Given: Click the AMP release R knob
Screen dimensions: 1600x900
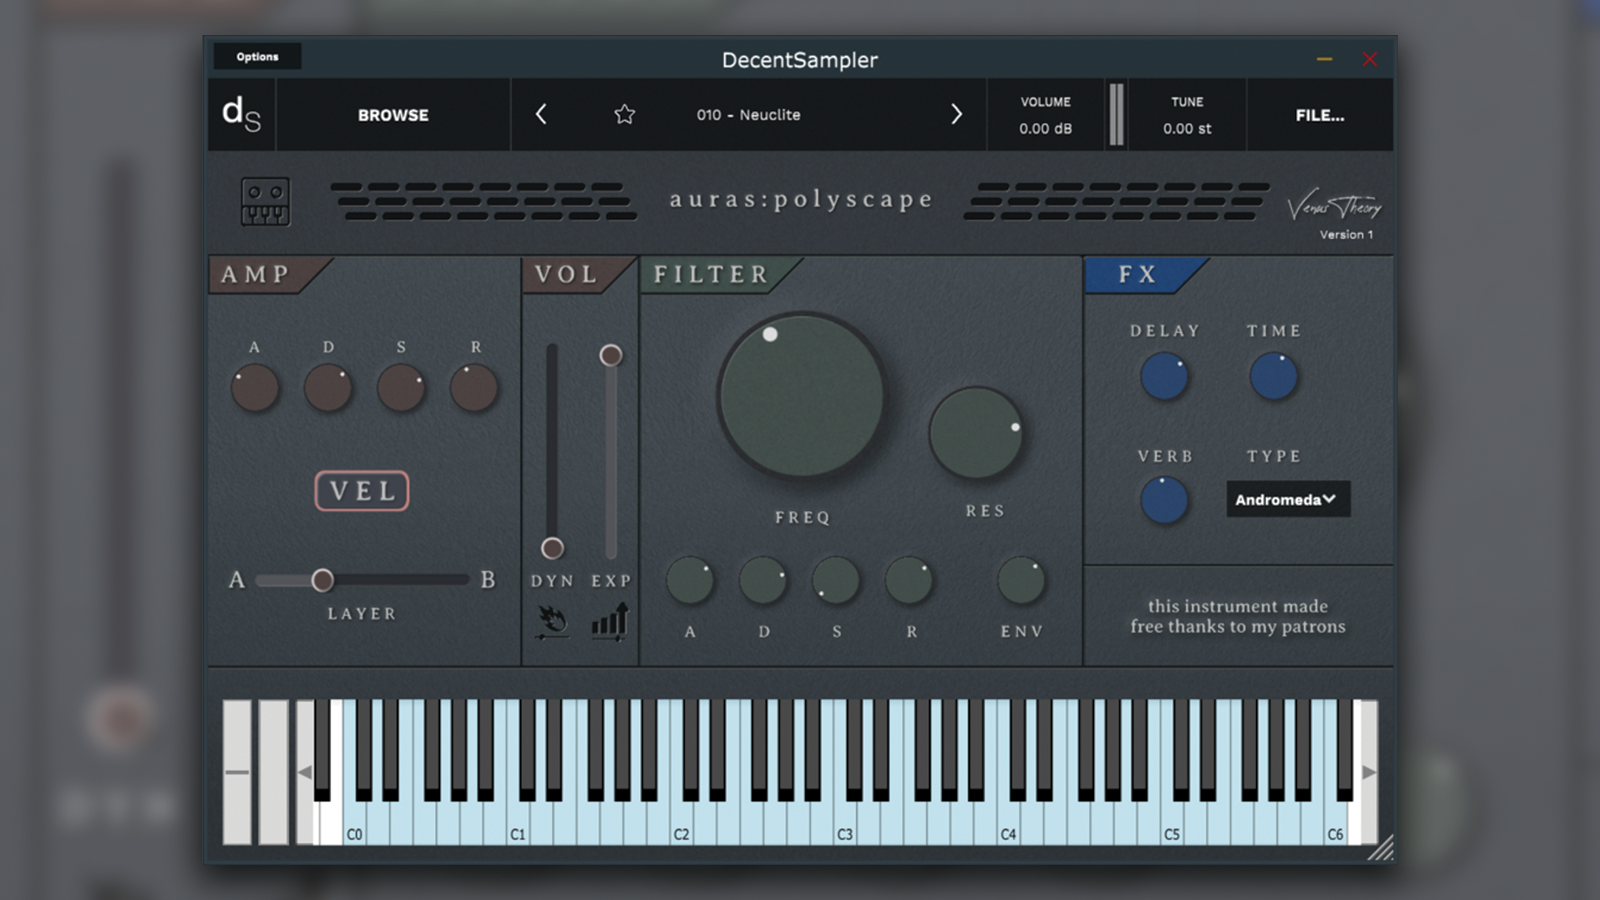Looking at the screenshot, I should (474, 388).
